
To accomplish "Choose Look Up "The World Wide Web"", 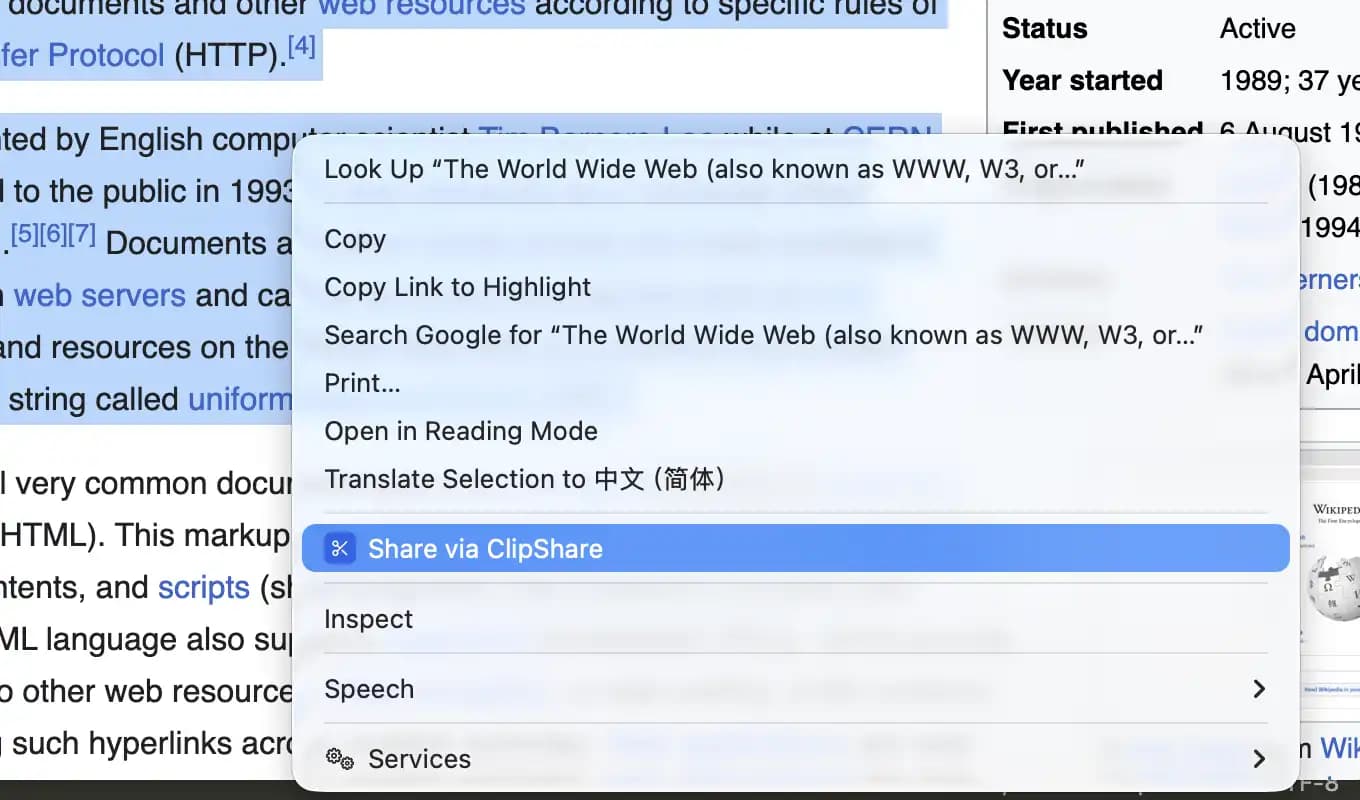I will pyautogui.click(x=795, y=169).
